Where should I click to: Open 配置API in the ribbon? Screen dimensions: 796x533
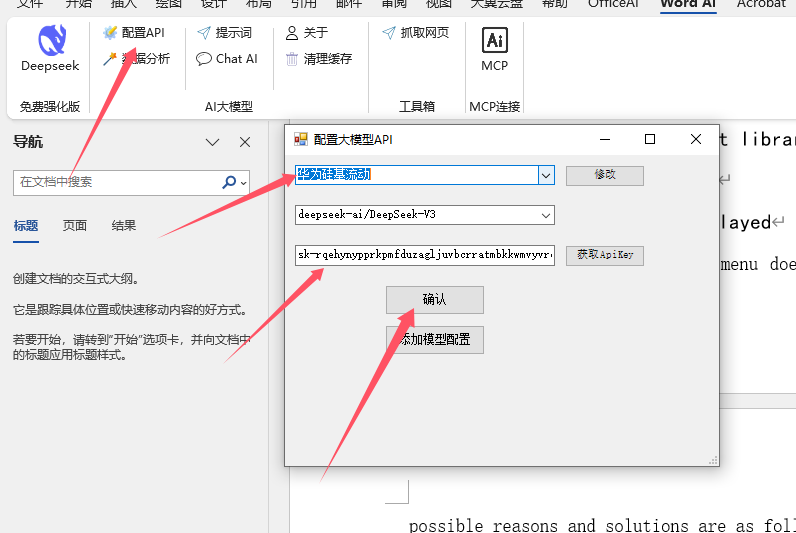click(134, 33)
